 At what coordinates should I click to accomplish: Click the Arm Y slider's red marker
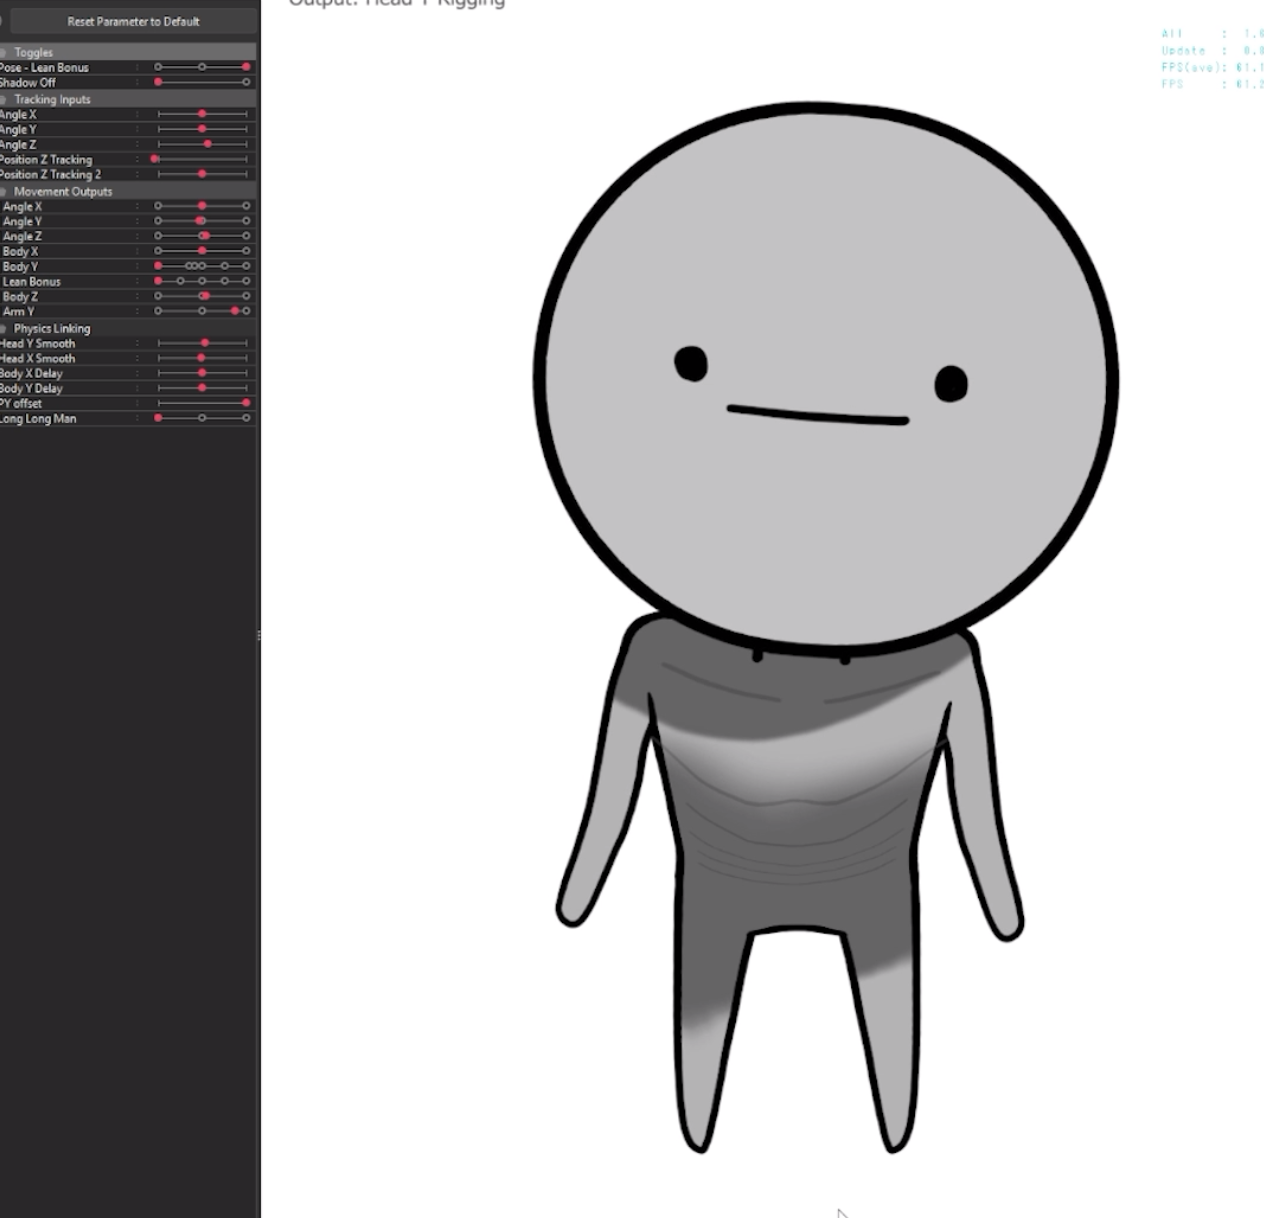point(236,311)
